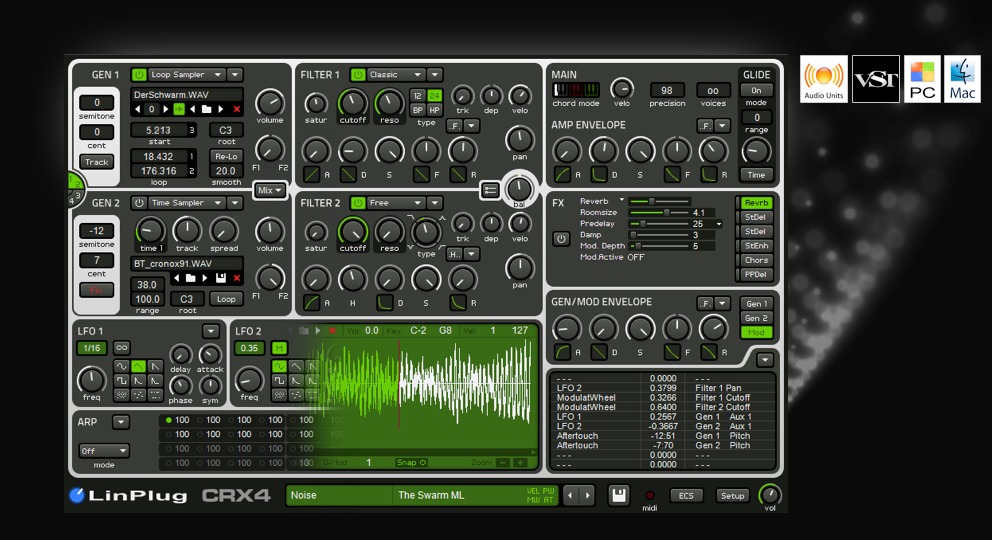Adjust the Predelay slider
Viewport: 992px width, 540px height.
(659, 224)
